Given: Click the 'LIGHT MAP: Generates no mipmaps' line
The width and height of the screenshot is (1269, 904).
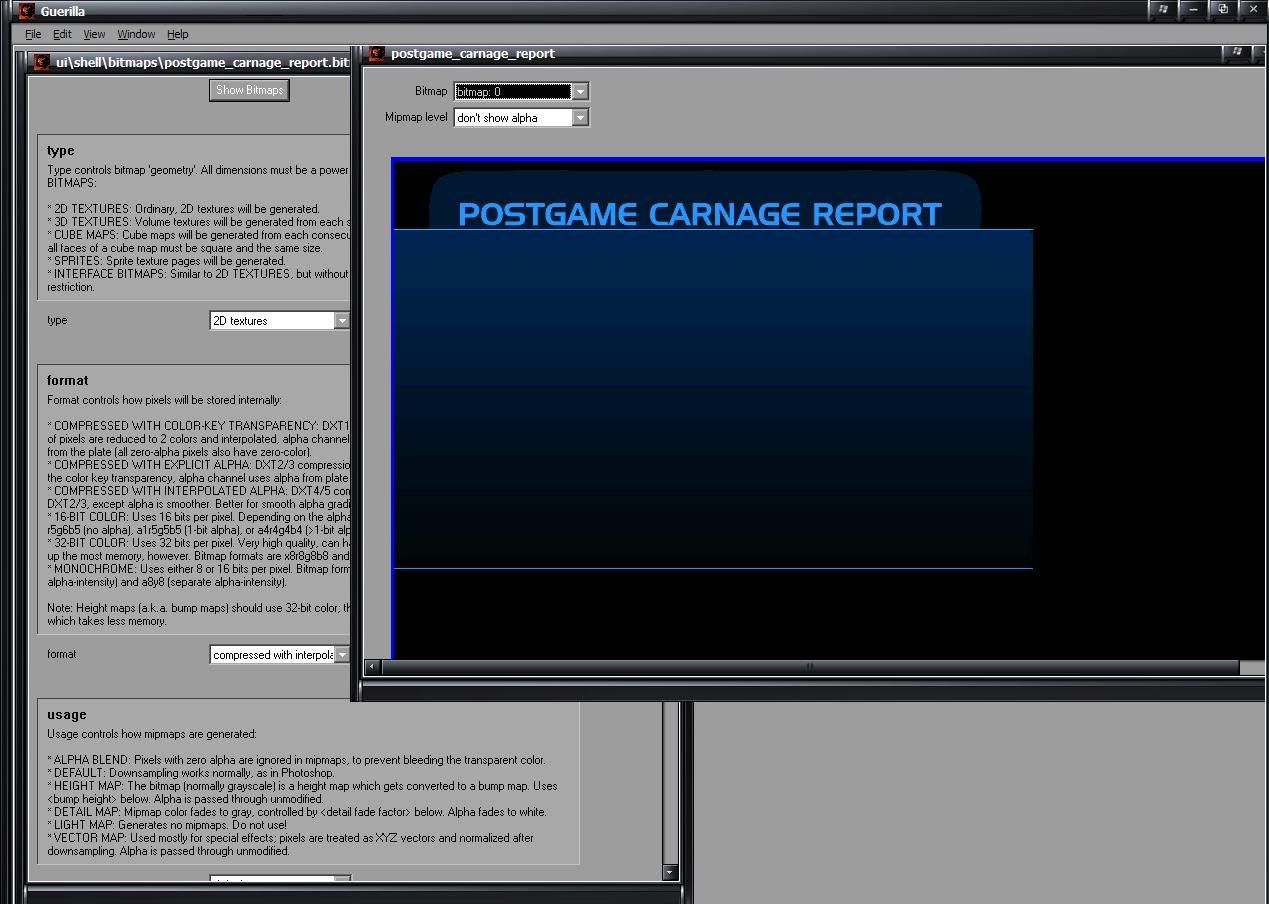Looking at the screenshot, I should [x=167, y=825].
